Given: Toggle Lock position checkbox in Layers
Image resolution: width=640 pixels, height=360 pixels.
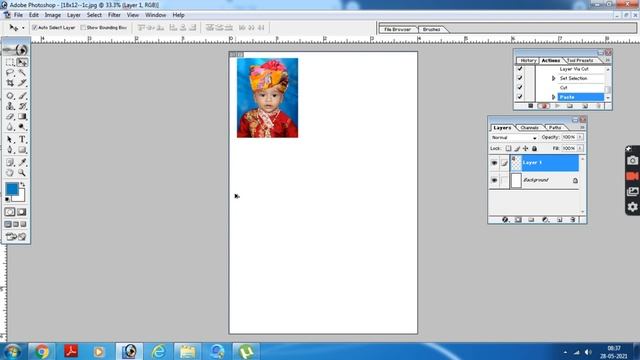Looking at the screenshot, I should [x=525, y=149].
